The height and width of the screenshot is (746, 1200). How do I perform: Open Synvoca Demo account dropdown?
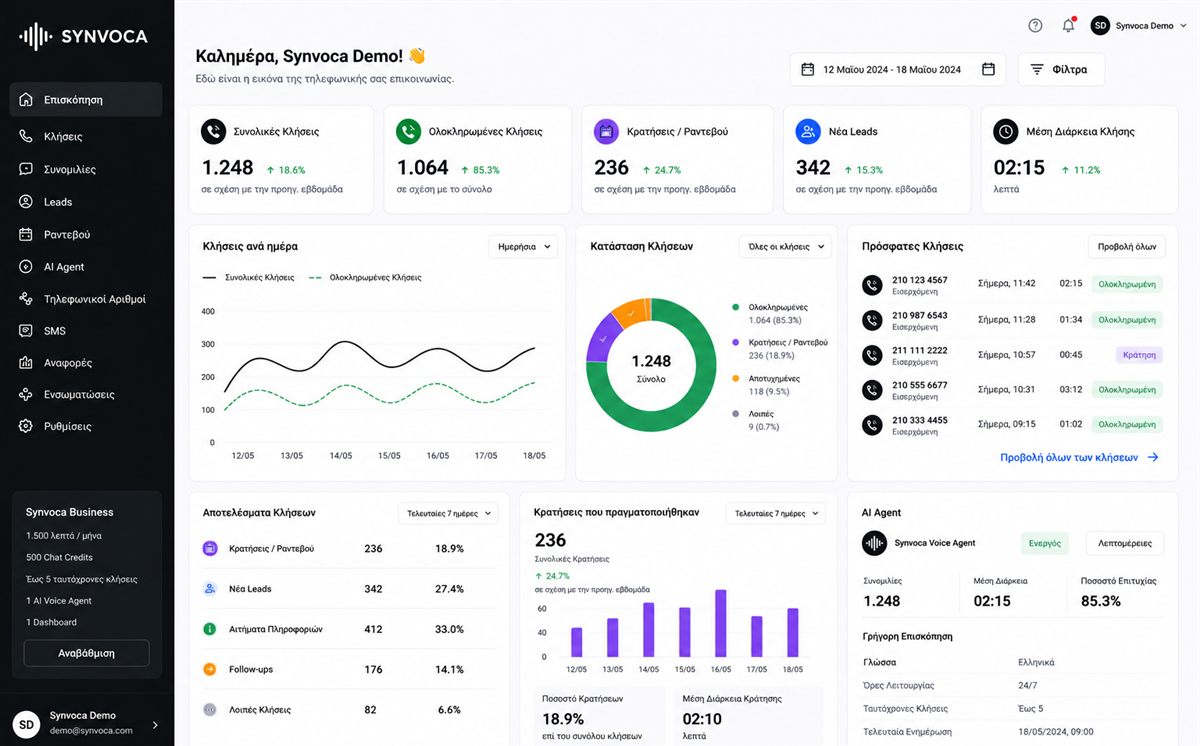(1138, 25)
